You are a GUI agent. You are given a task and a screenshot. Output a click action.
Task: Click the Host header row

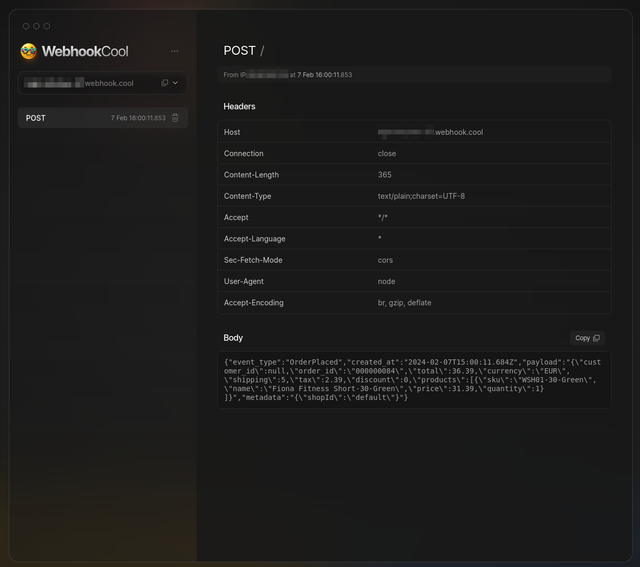point(413,132)
